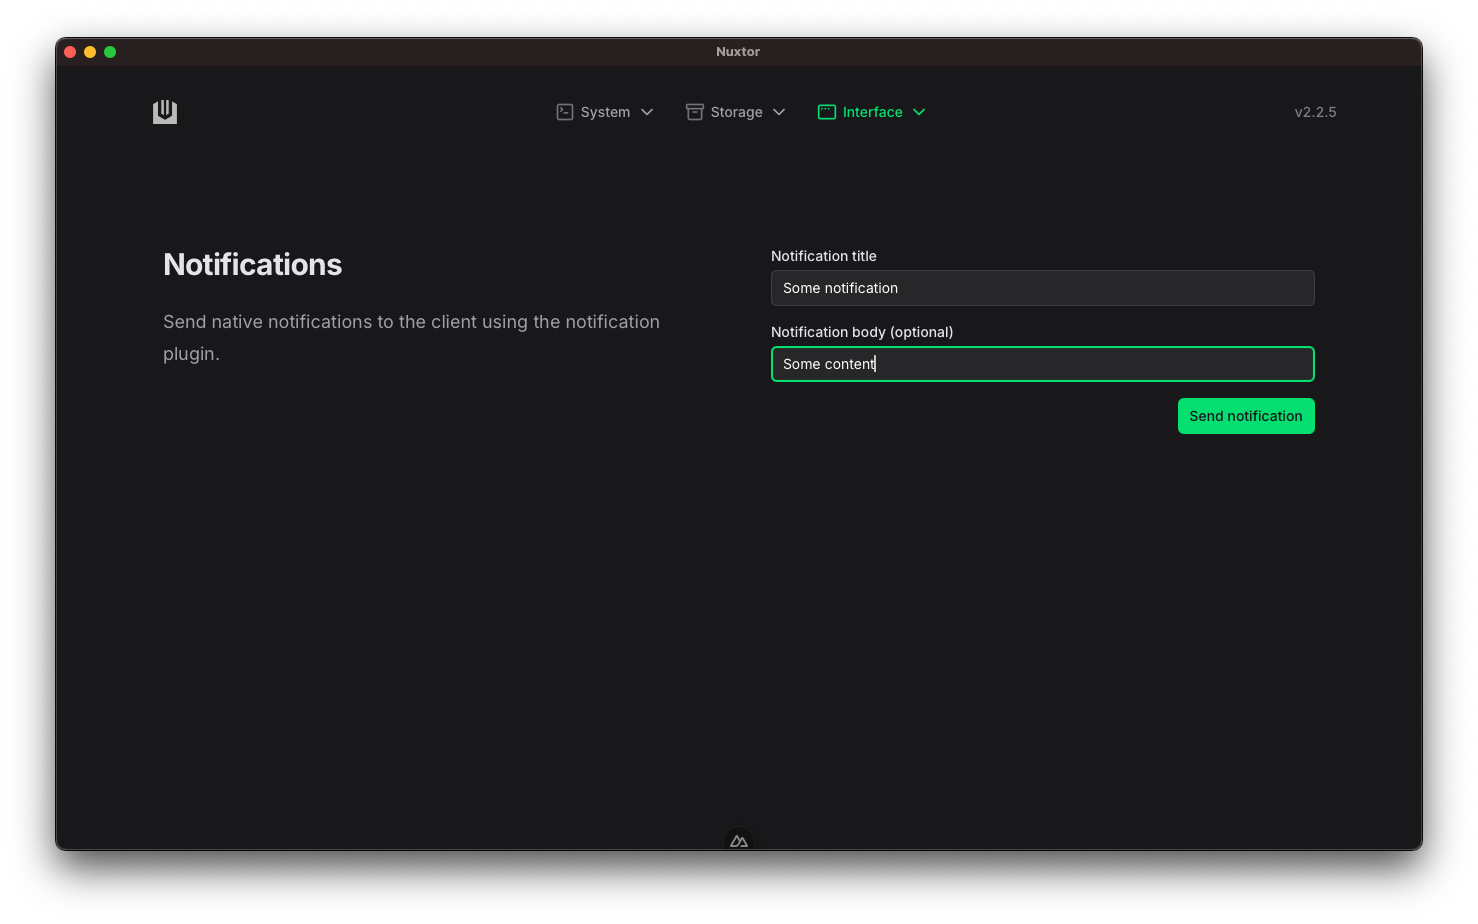The width and height of the screenshot is (1478, 924).
Task: Open Nuxt DevTools icon at window bottom
Action: [x=739, y=841]
